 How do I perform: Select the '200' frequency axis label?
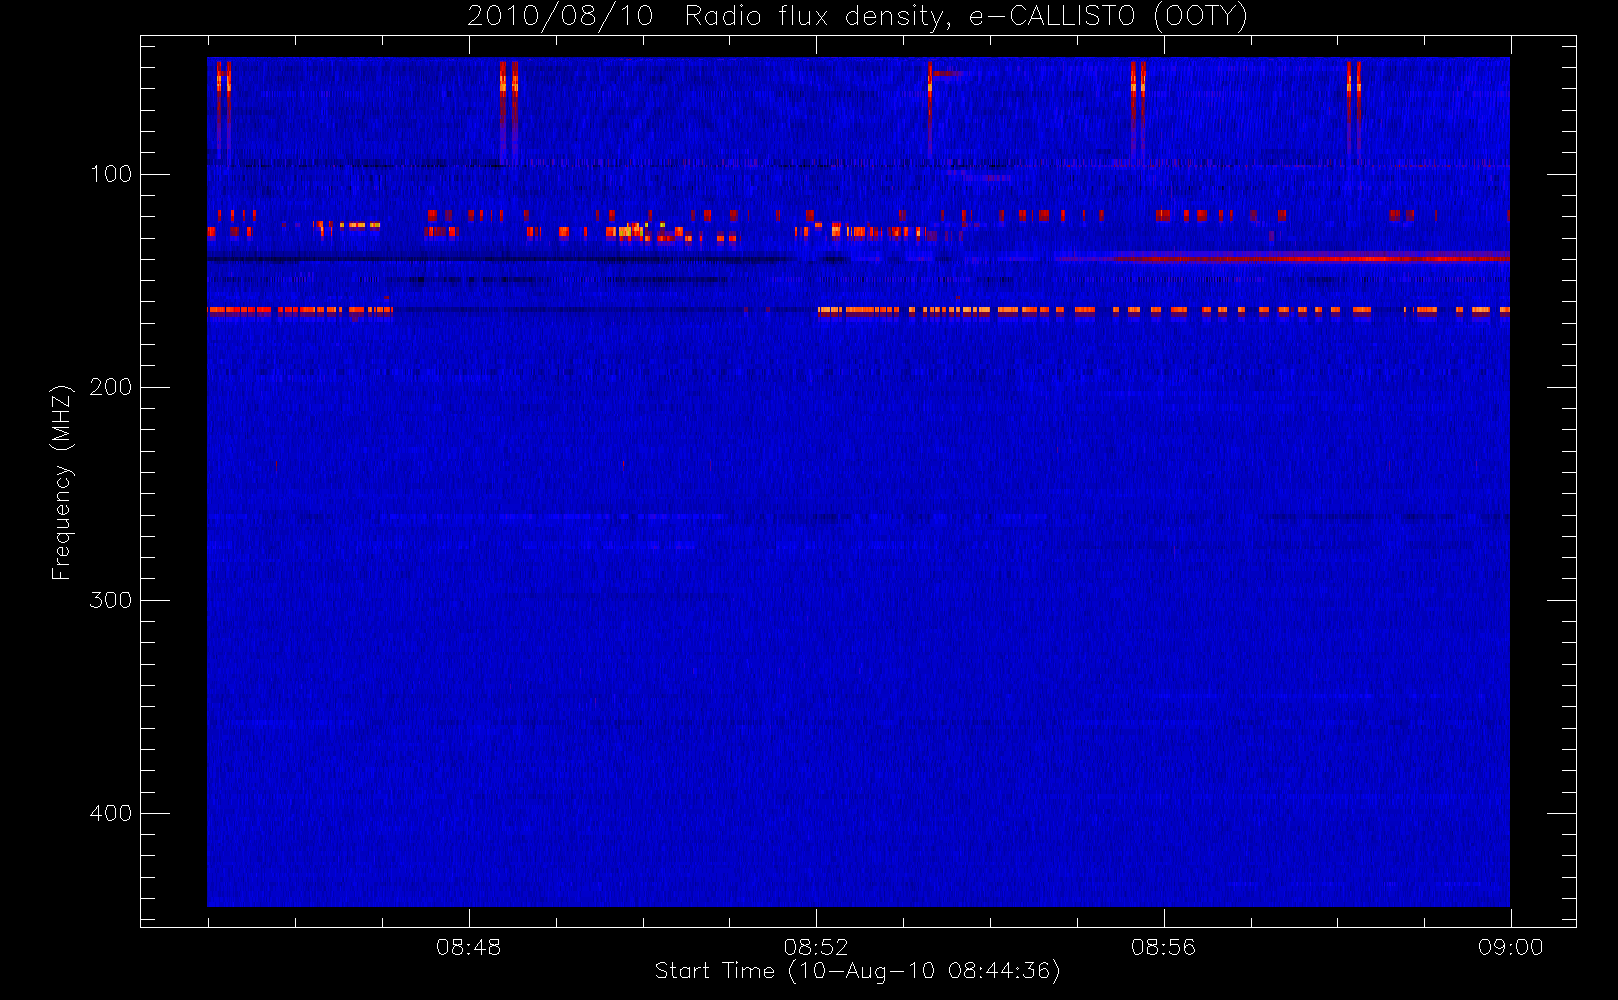pos(111,387)
